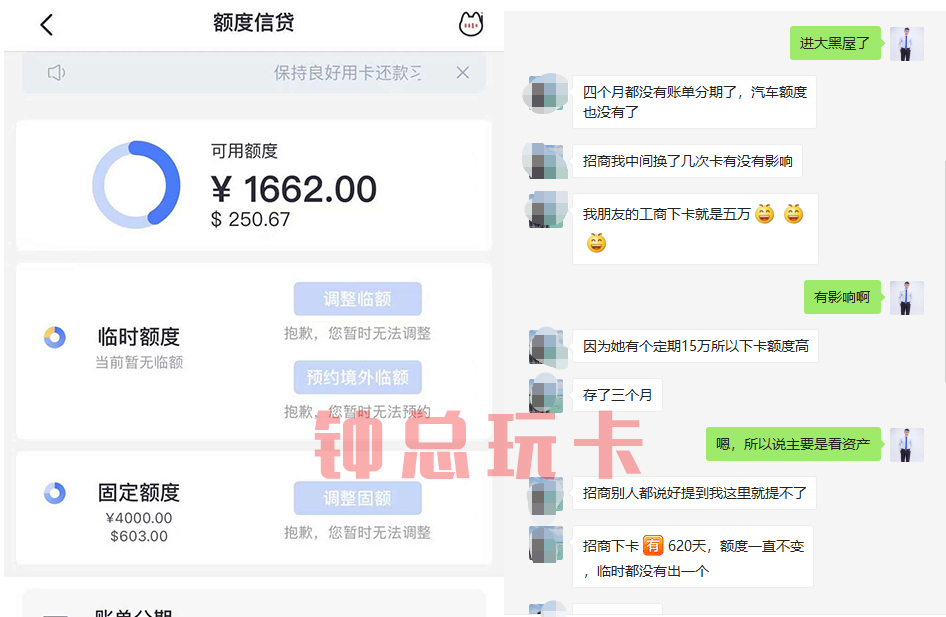
Task: Open sender avatar beside 所以说主要是看资产
Action: [907, 445]
